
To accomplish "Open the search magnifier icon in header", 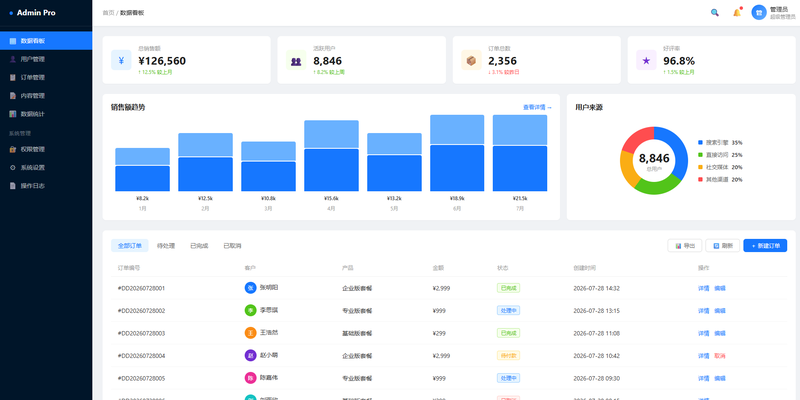I will coord(715,13).
